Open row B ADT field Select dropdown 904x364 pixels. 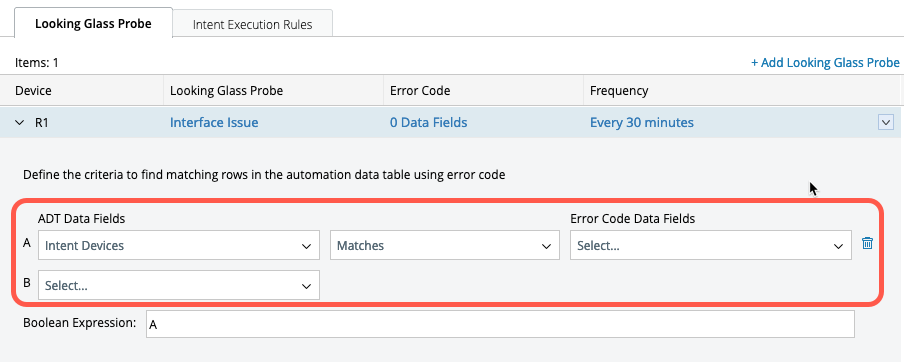179,285
